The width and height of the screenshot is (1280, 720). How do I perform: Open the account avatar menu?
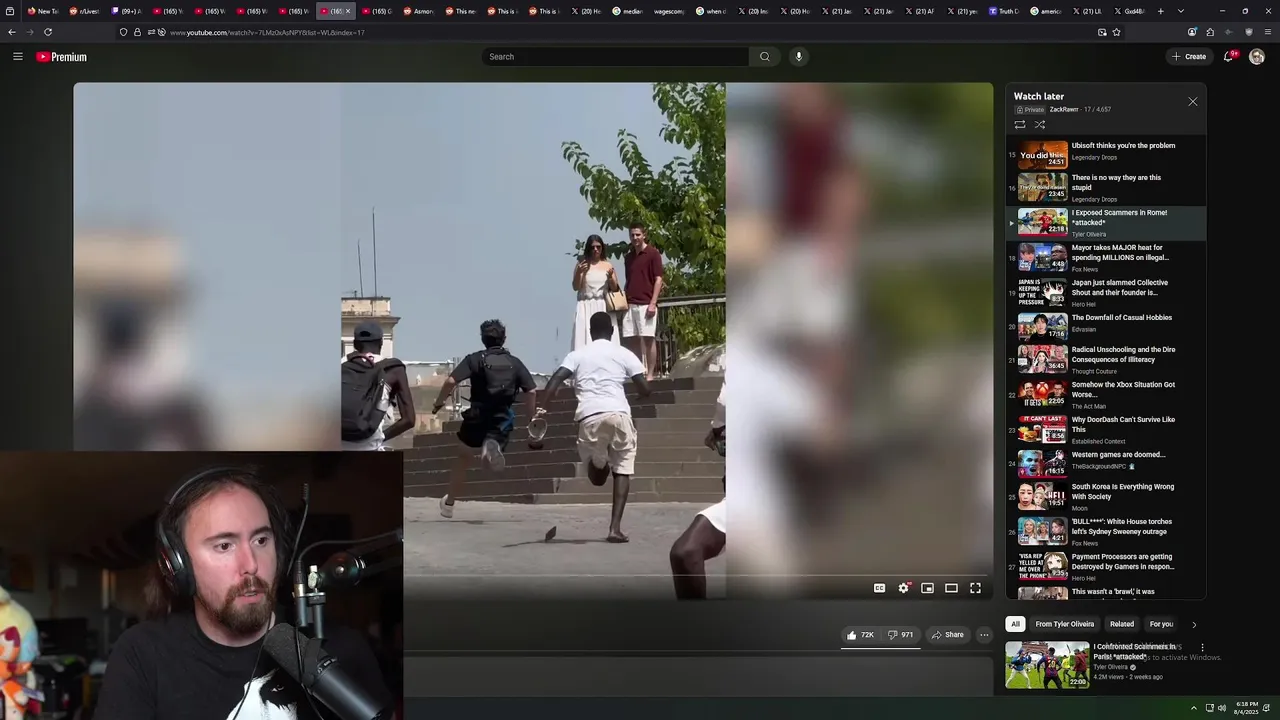pyautogui.click(x=1257, y=57)
